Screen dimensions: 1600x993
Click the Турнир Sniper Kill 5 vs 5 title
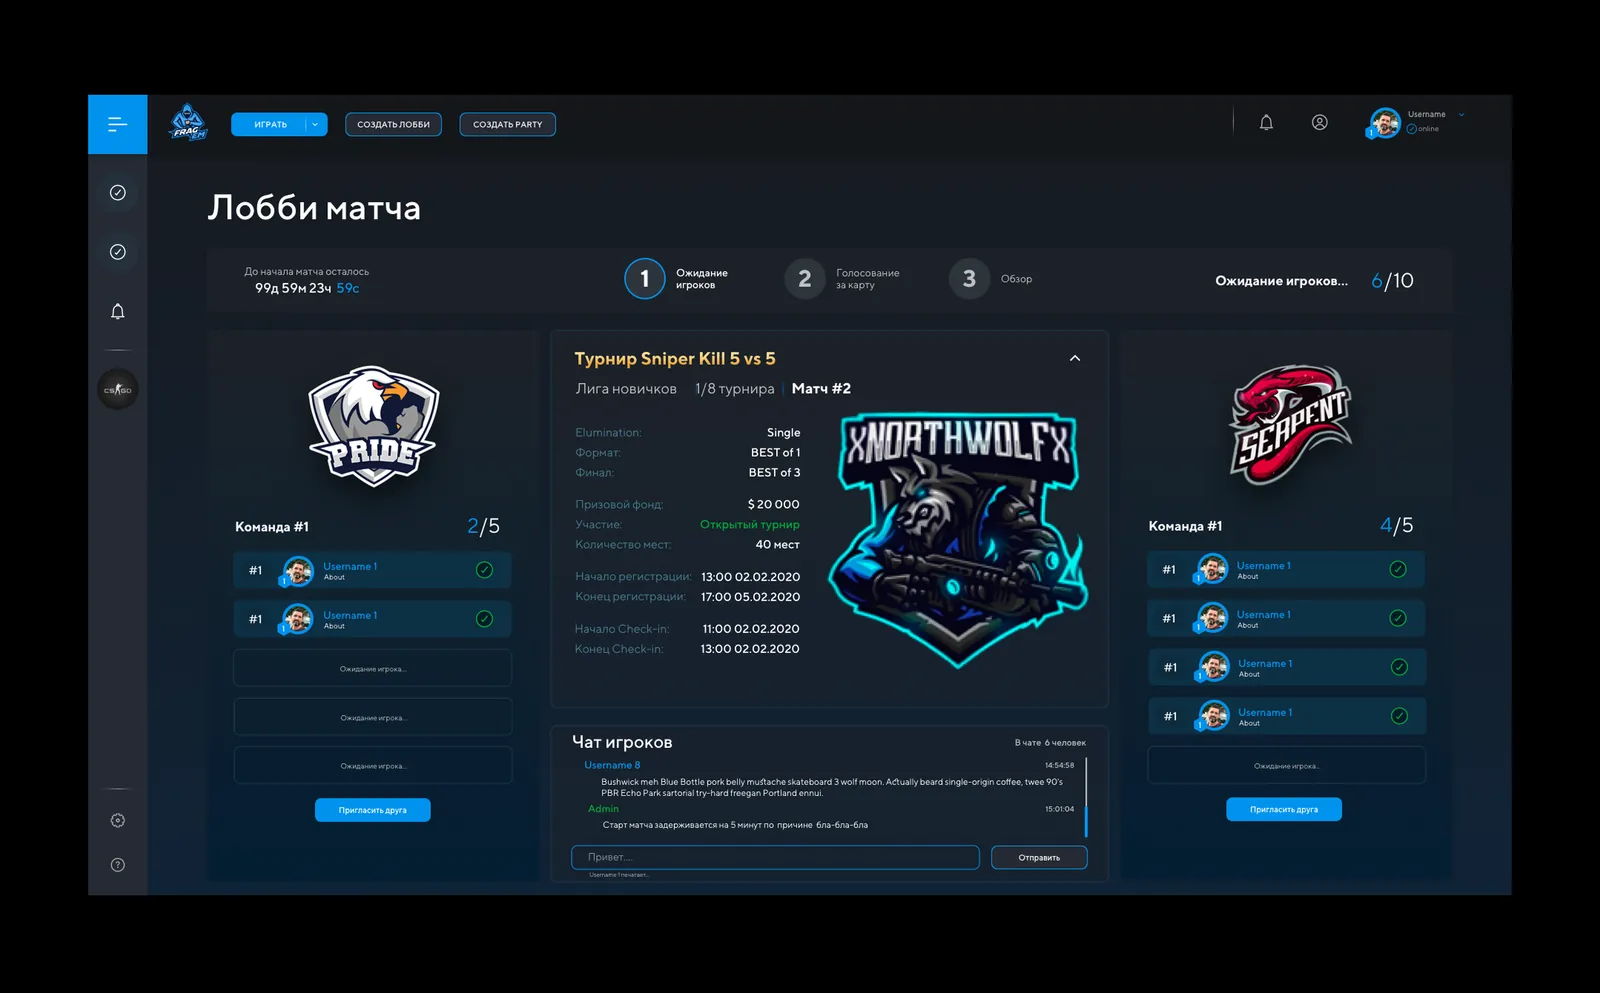pyautogui.click(x=675, y=358)
